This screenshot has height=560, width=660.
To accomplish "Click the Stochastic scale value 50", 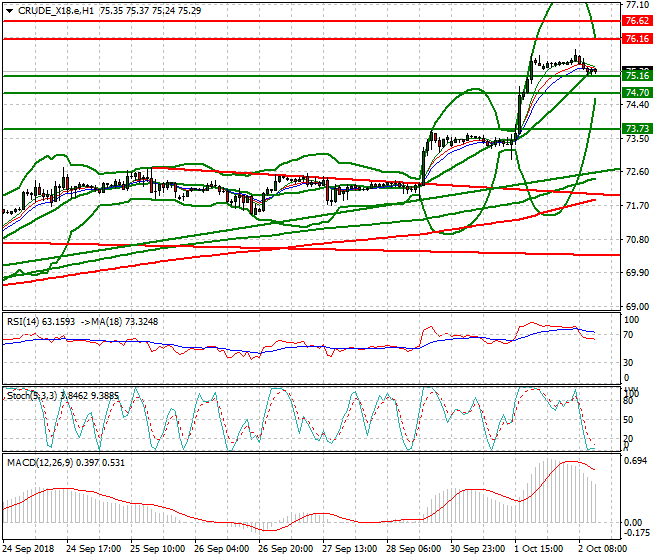I will [628, 420].
